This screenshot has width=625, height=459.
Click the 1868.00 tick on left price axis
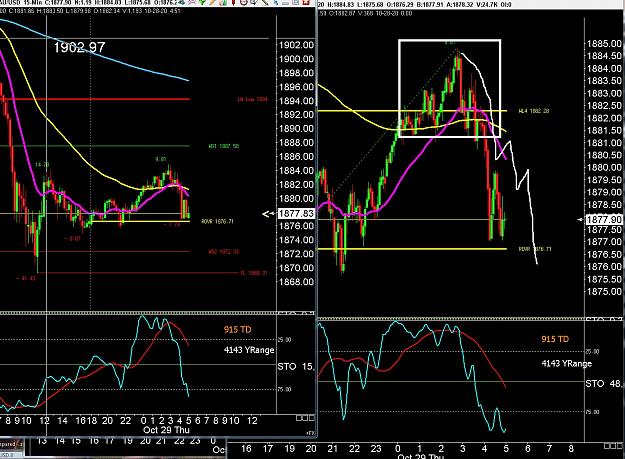coord(296,282)
